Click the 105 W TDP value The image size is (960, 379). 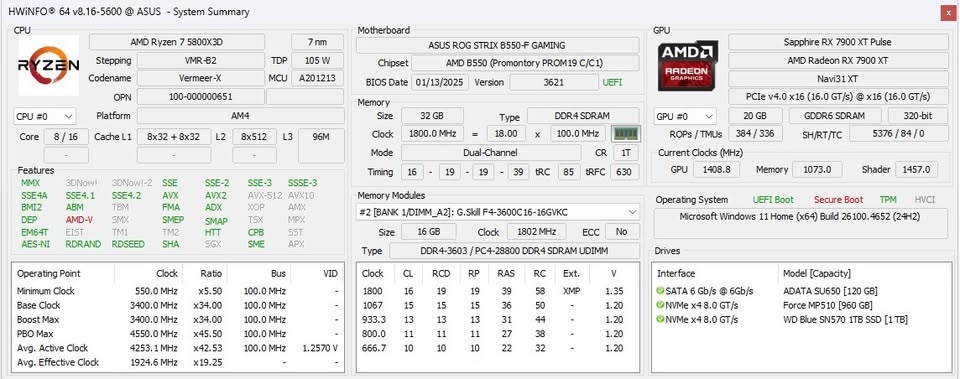(317, 61)
